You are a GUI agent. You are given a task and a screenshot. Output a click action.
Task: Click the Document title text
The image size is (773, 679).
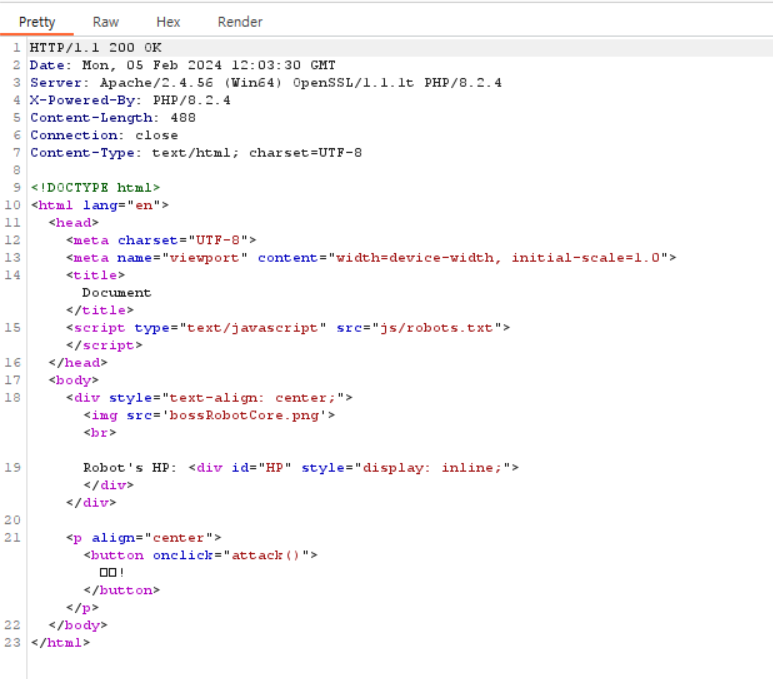point(116,293)
